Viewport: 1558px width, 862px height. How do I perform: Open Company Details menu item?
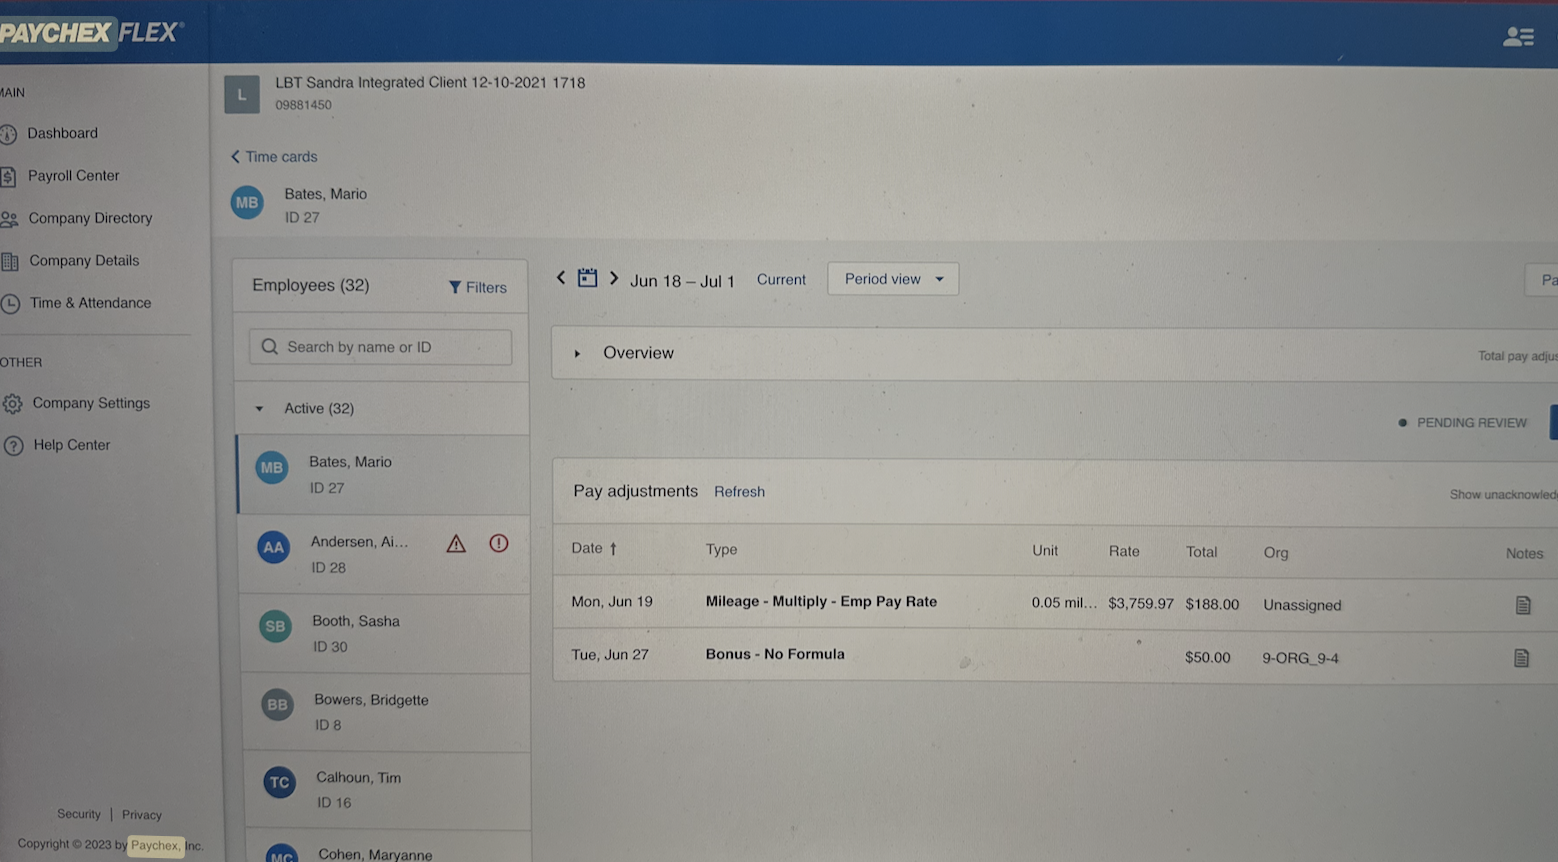click(84, 261)
